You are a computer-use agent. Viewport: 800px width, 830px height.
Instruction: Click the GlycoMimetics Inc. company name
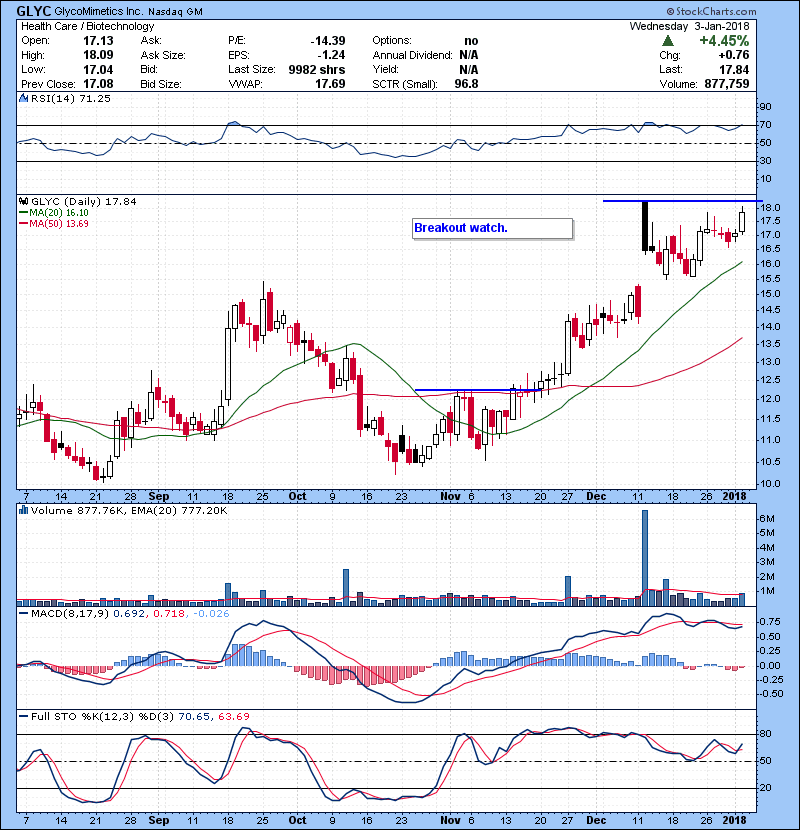(99, 11)
